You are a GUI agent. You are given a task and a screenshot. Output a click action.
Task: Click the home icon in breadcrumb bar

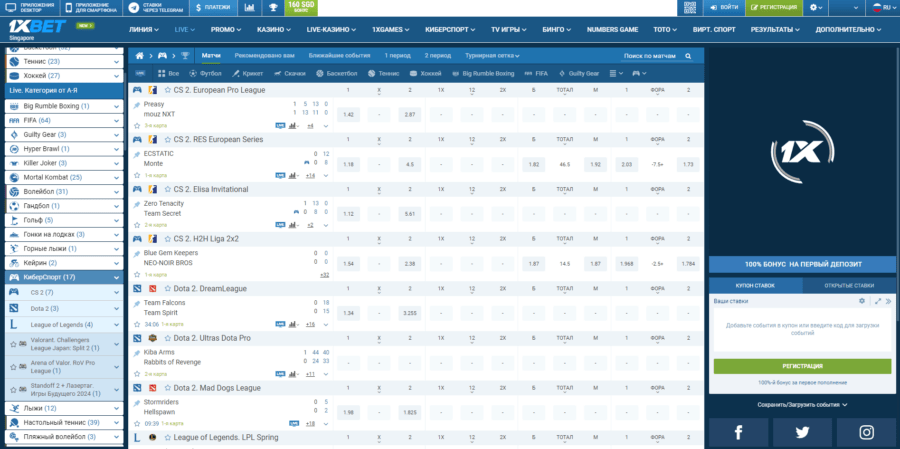click(139, 56)
